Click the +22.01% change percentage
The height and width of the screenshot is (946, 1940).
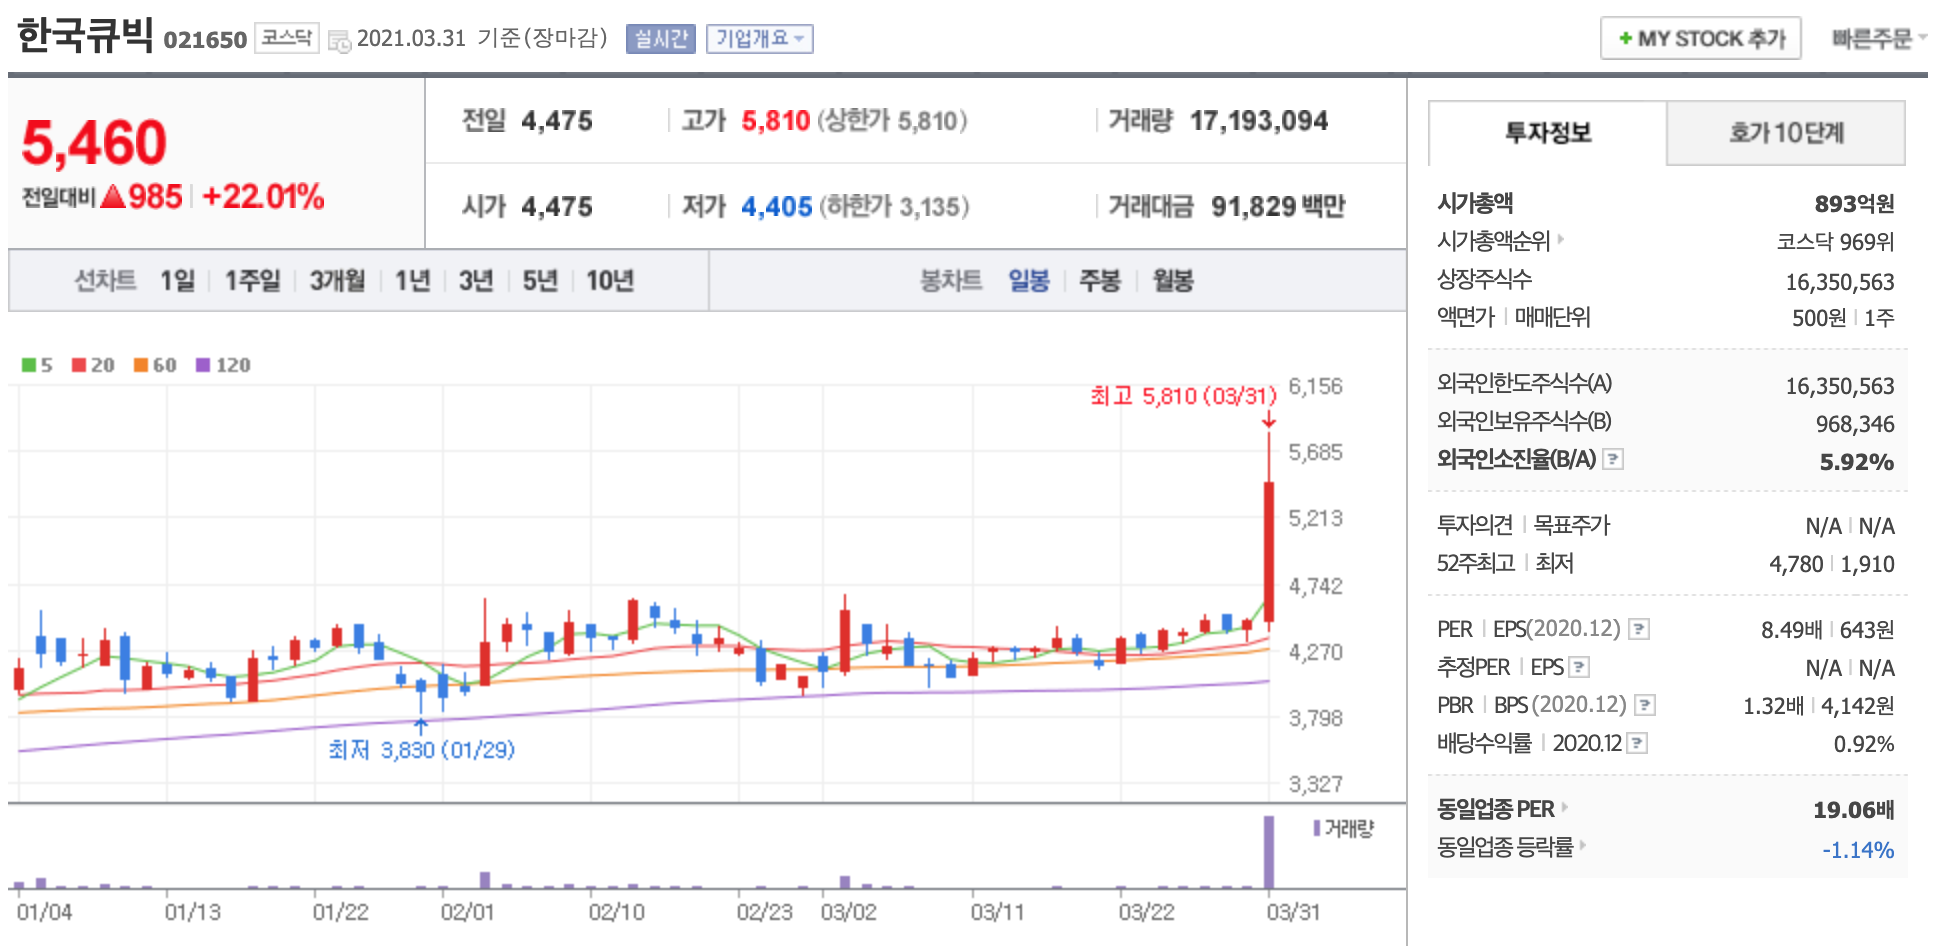coord(263,196)
